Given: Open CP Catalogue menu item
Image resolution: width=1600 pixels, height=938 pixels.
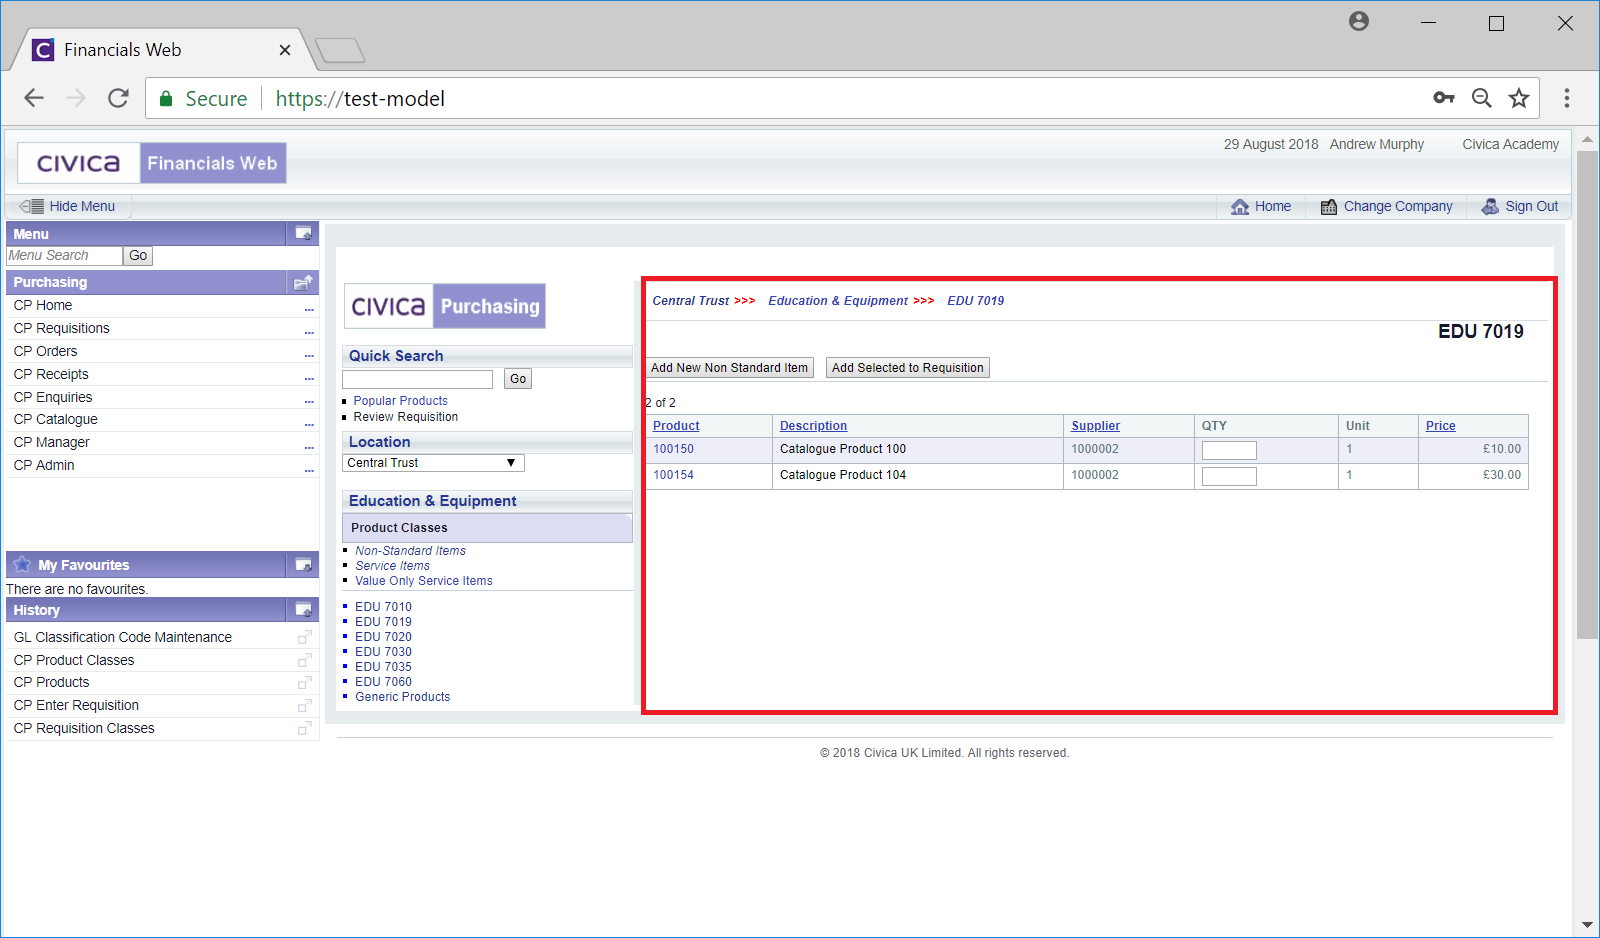Looking at the screenshot, I should click(x=55, y=419).
